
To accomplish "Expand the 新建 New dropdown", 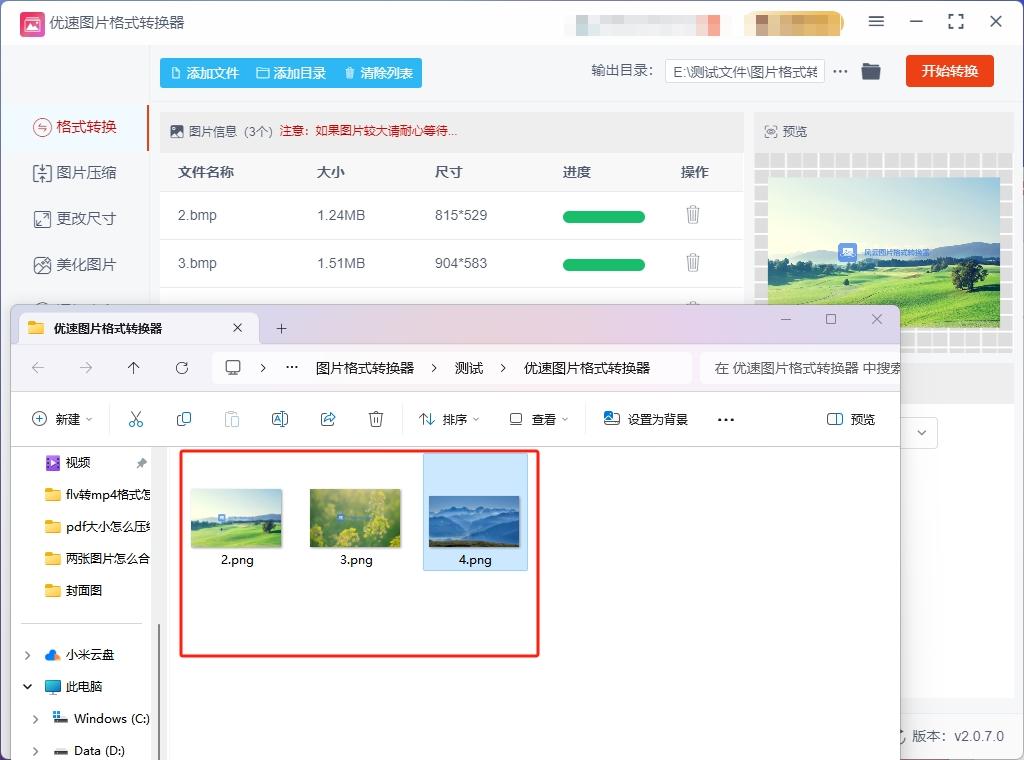I will [62, 419].
